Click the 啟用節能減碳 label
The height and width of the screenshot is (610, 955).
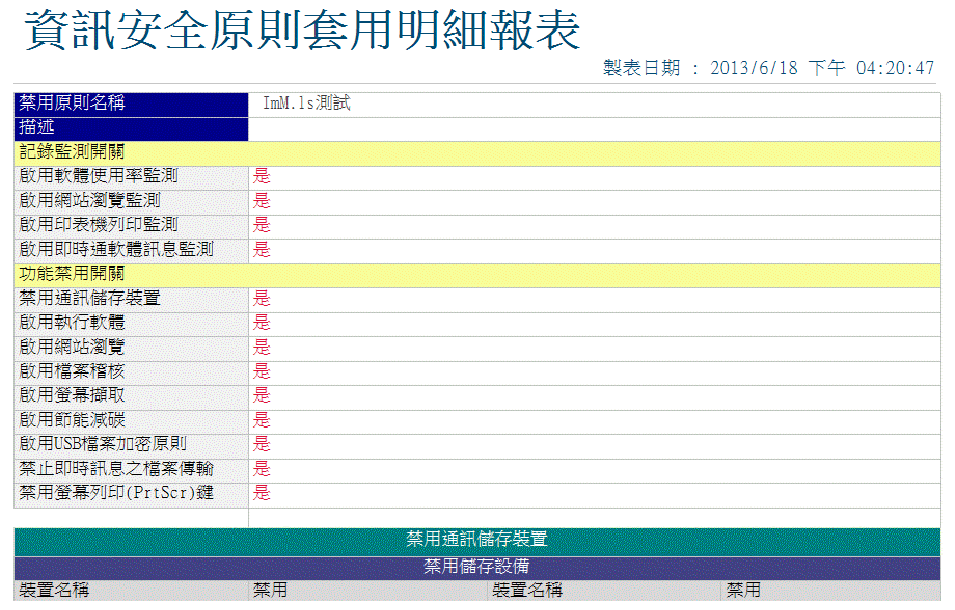coord(72,419)
